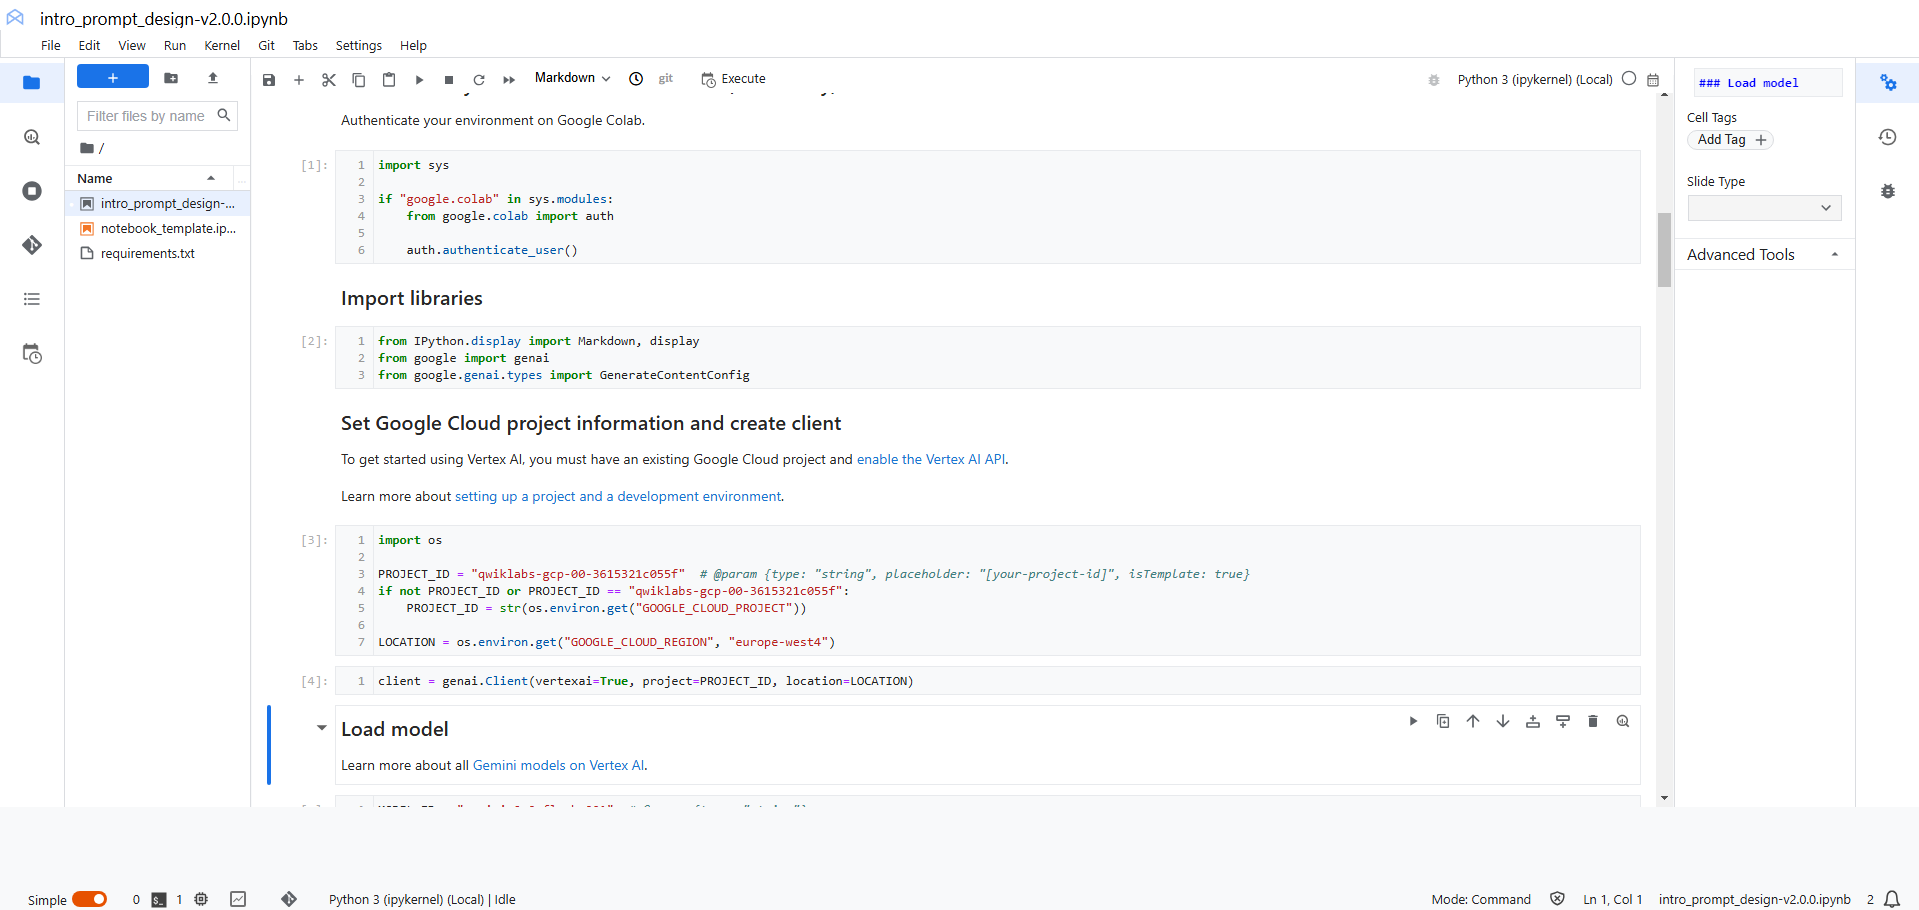Open the Help menu

(x=413, y=46)
